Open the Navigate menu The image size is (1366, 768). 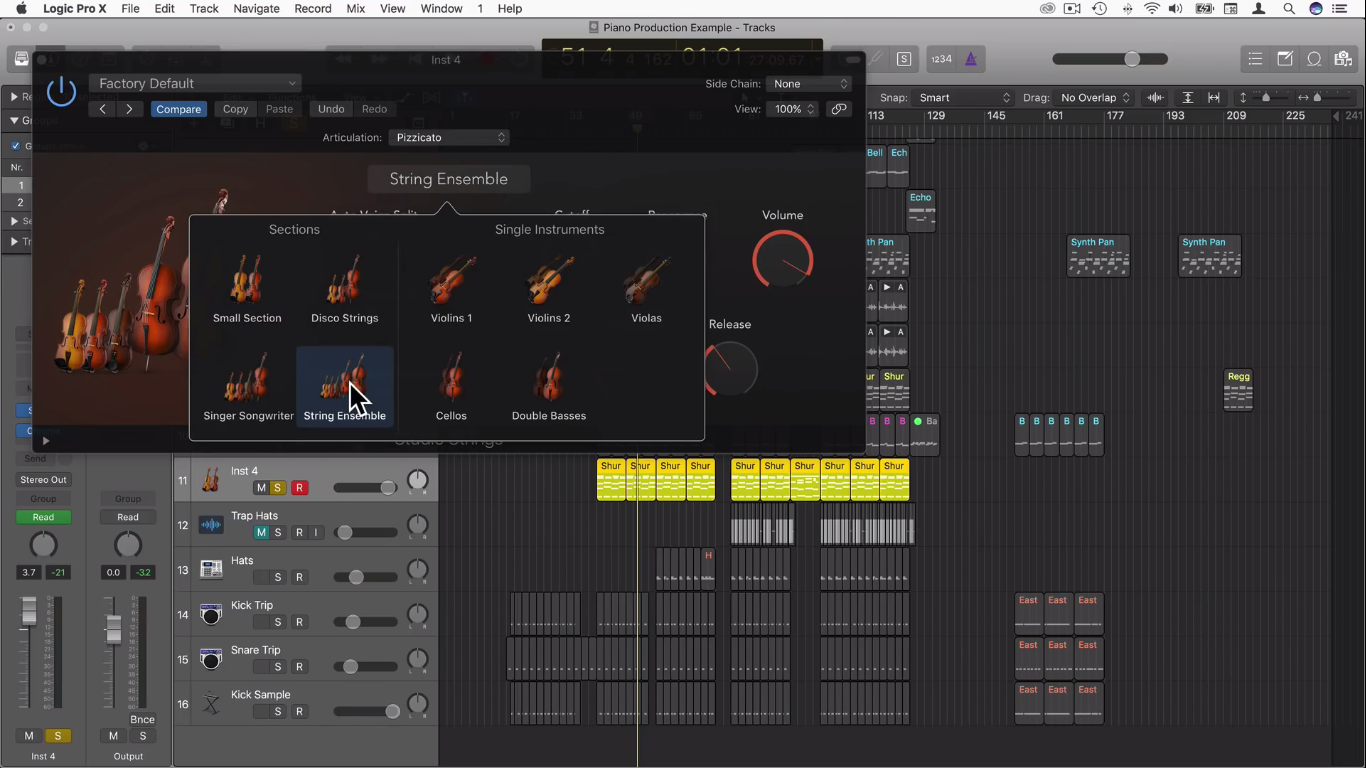[256, 9]
